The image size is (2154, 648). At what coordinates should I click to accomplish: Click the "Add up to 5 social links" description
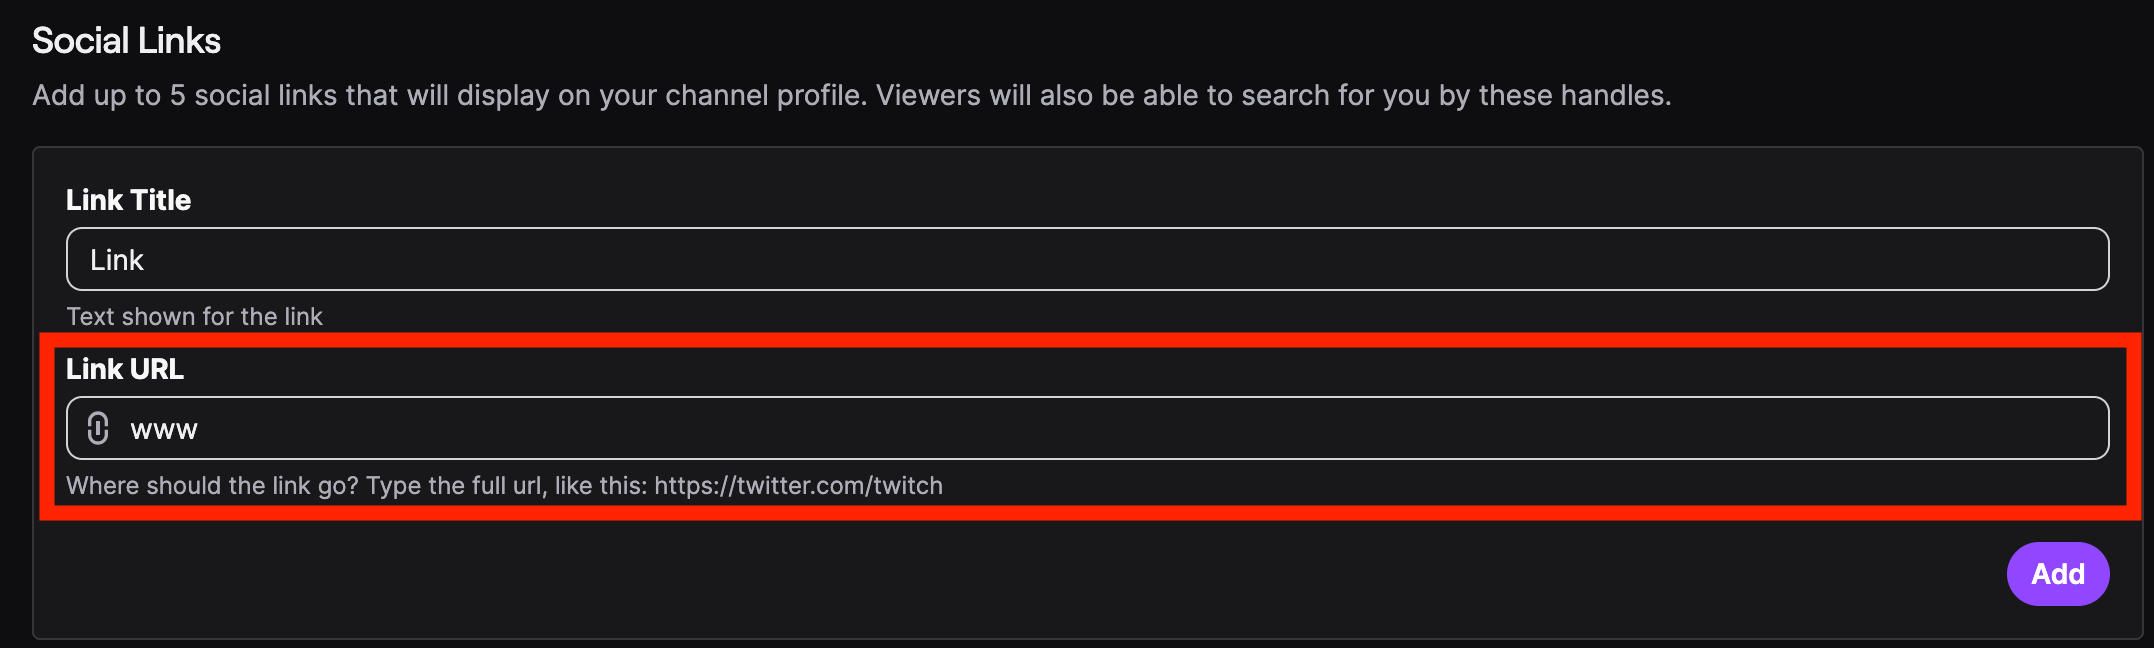point(250,95)
